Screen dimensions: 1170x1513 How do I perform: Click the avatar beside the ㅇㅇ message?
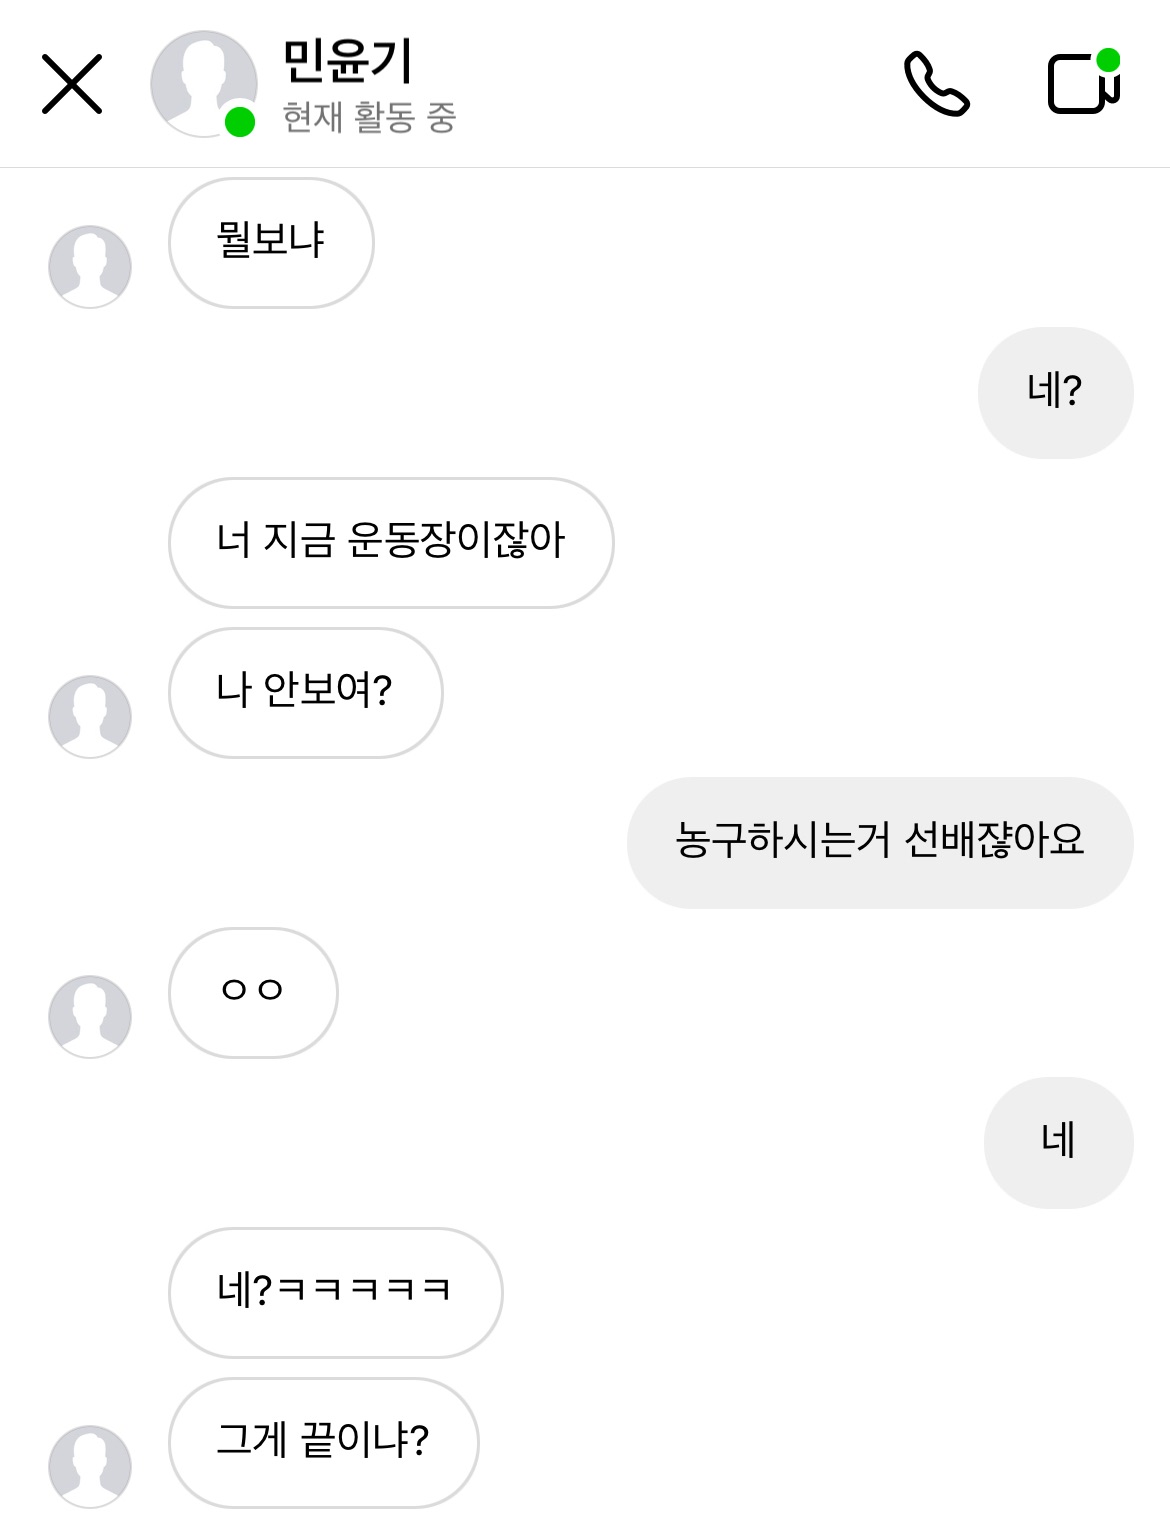90,1016
